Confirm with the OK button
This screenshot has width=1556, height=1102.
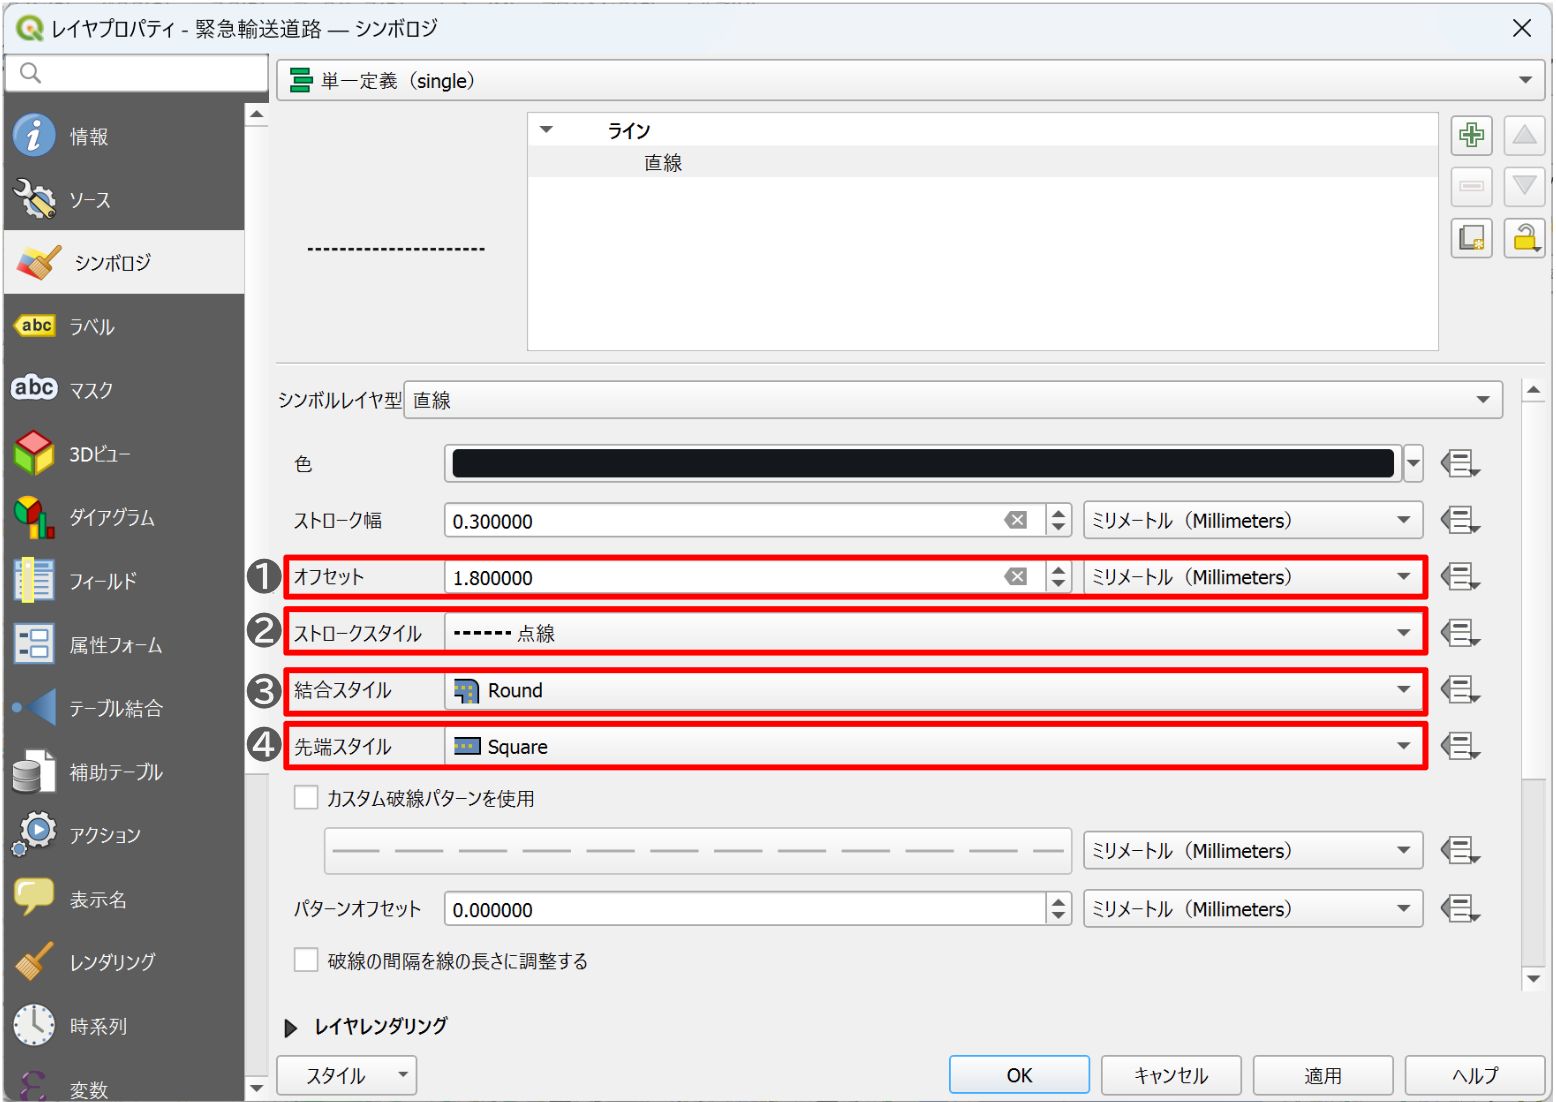click(1019, 1076)
